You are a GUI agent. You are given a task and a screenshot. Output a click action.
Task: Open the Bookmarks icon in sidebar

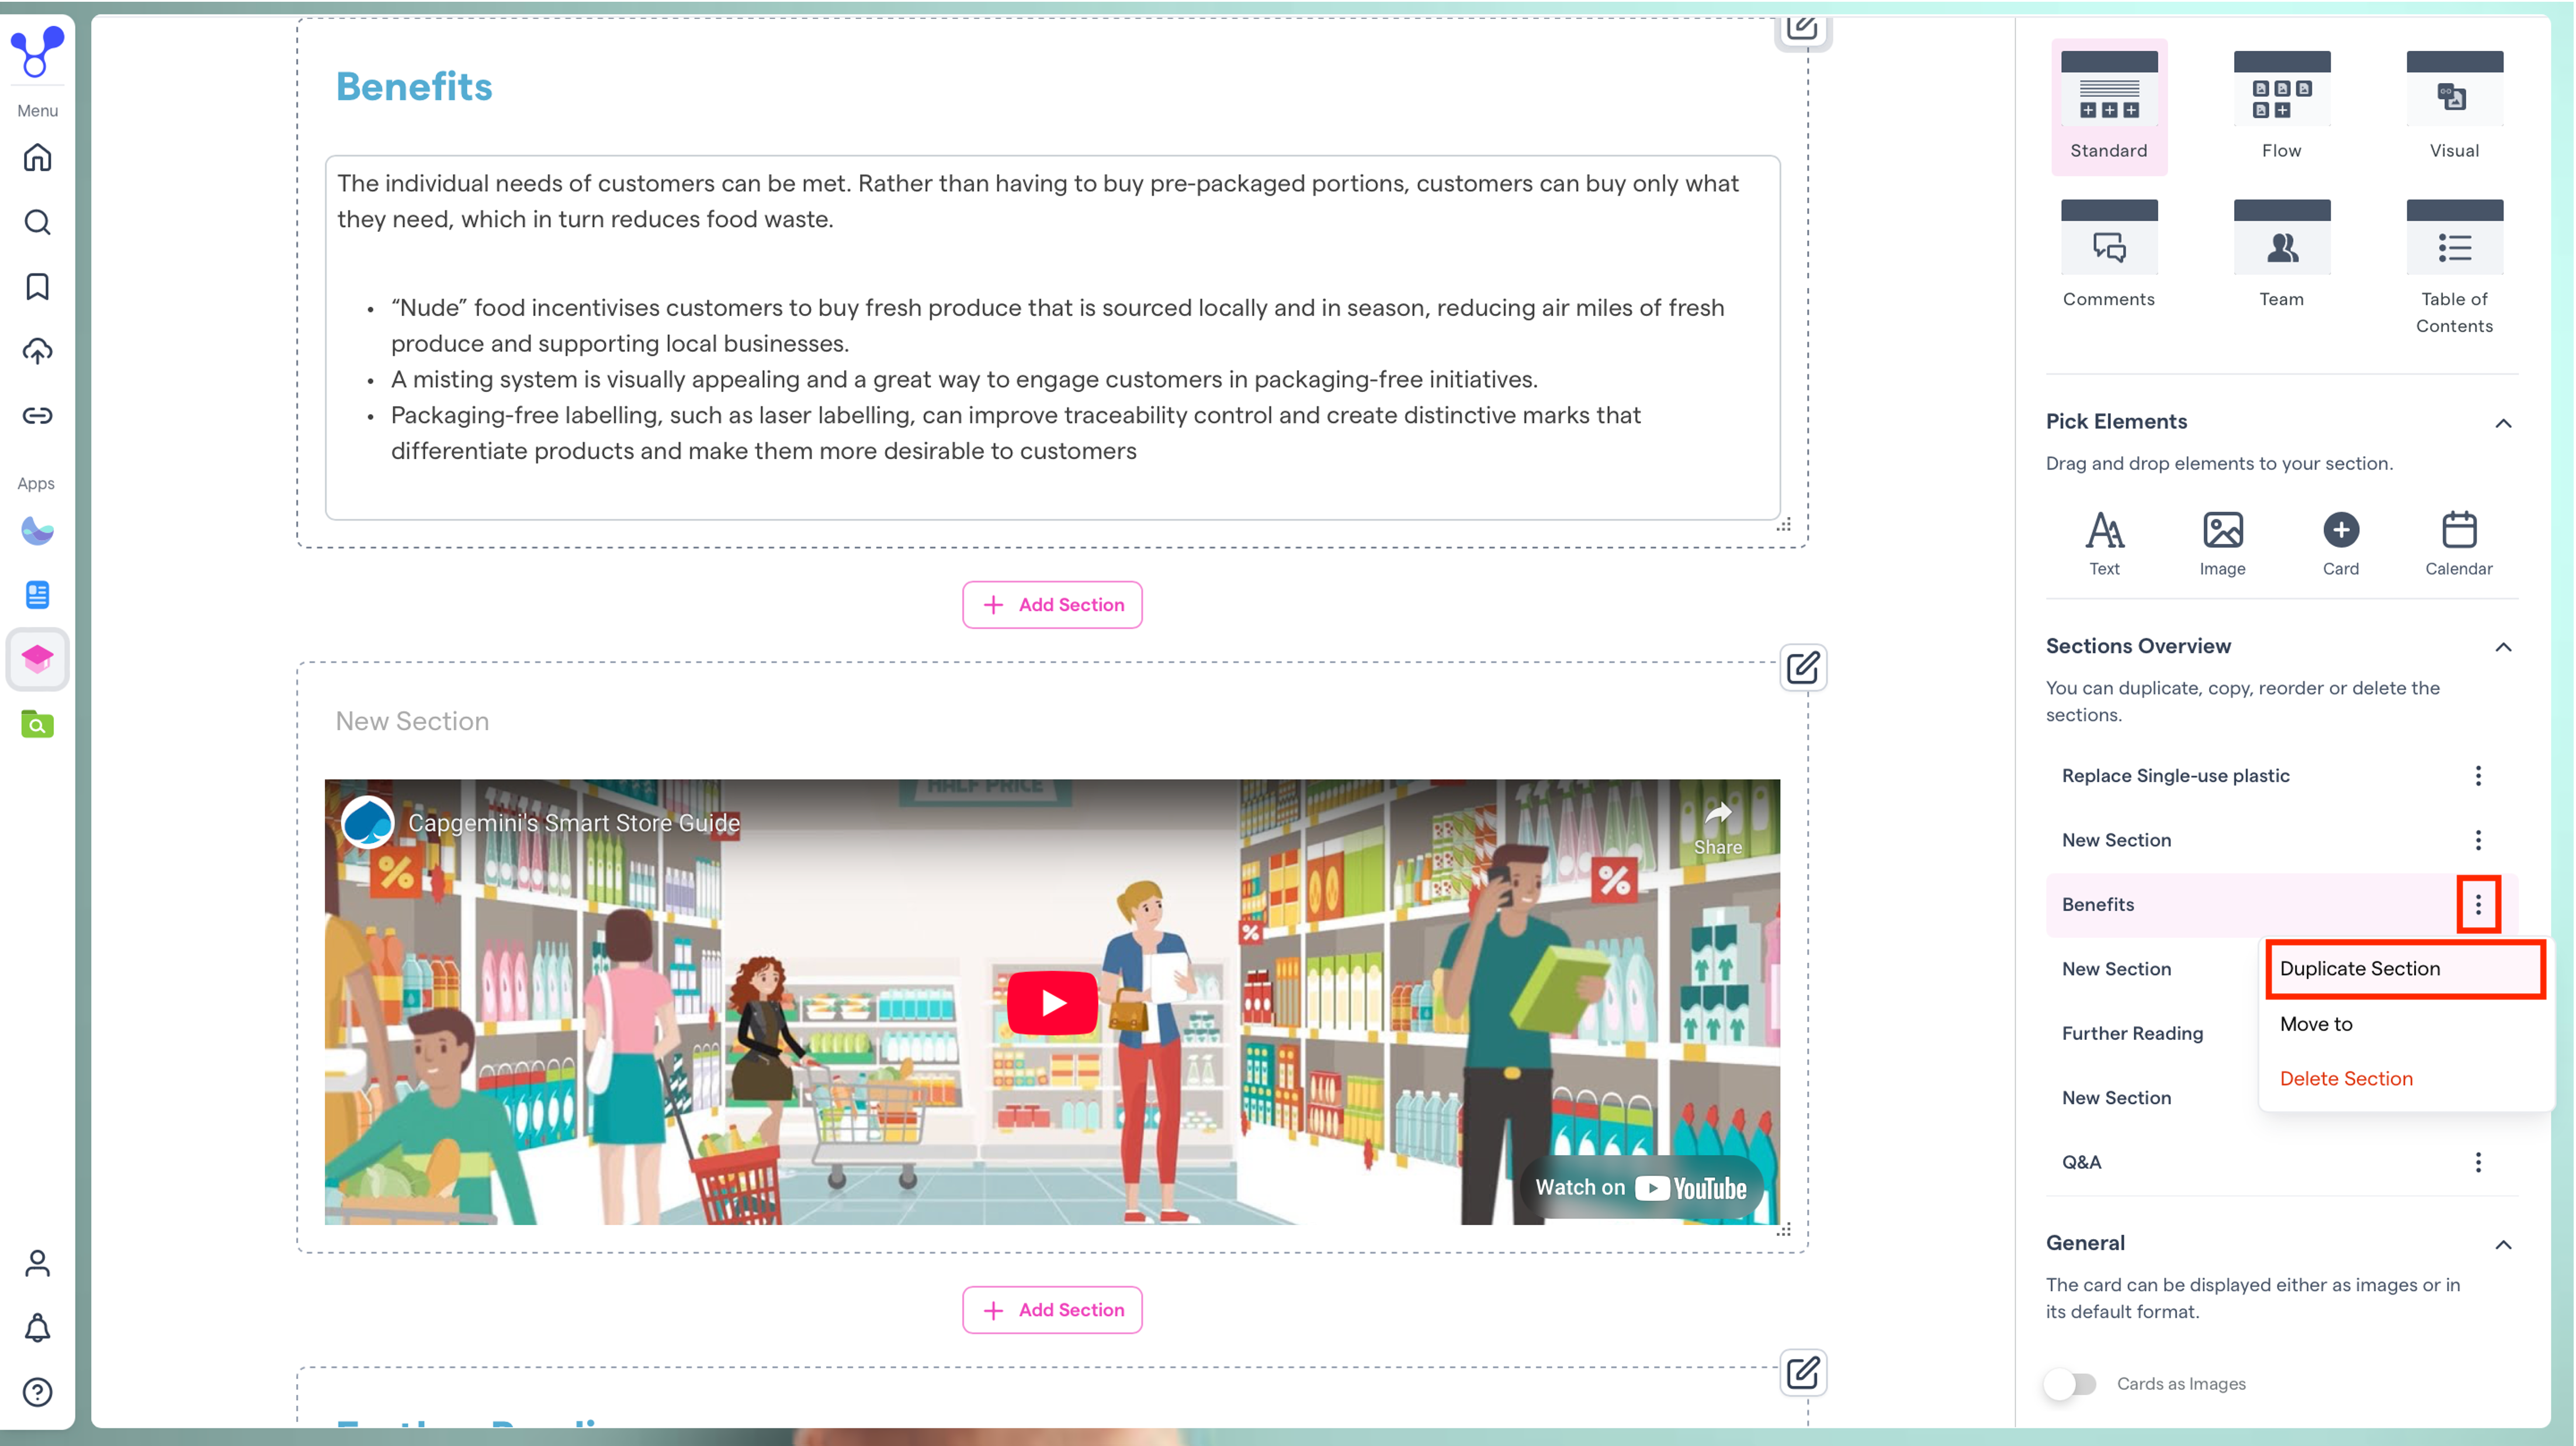(37, 287)
